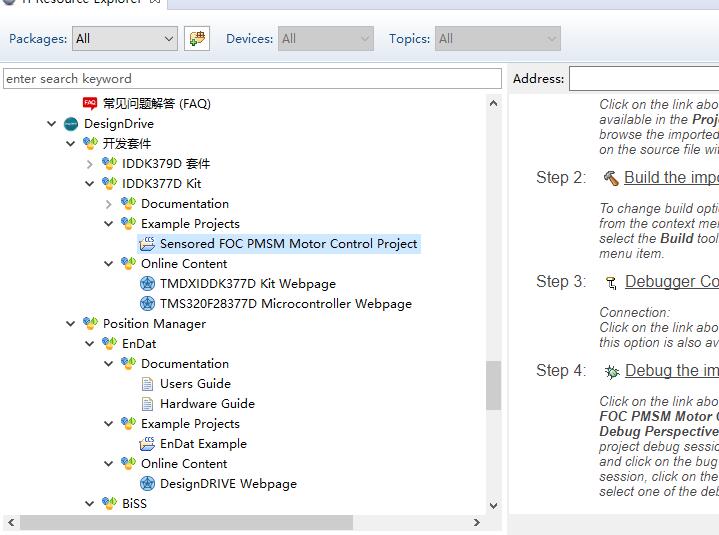Click the tree's horizontal scrollbar
719x535 pixels.
click(187, 523)
